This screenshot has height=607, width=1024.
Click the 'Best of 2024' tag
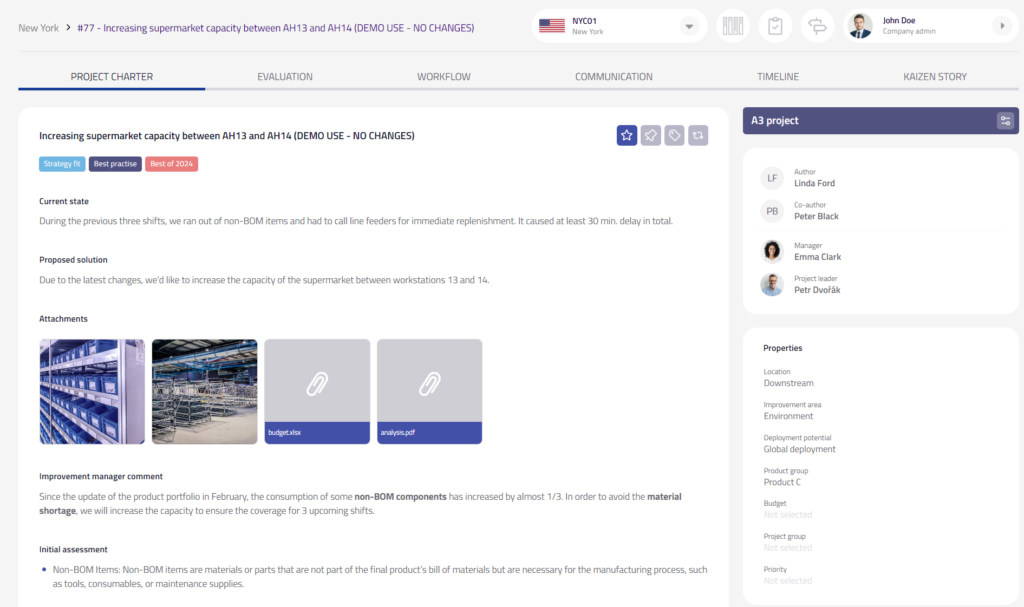pos(171,164)
